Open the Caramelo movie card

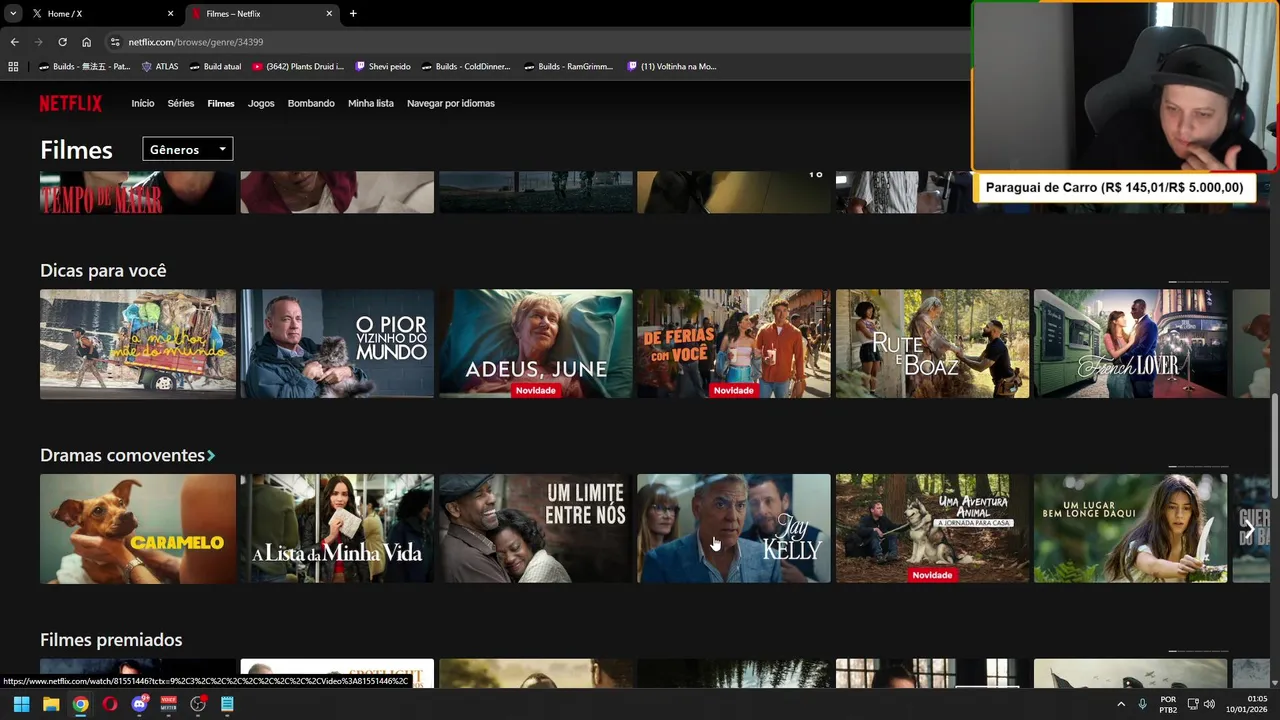point(138,528)
